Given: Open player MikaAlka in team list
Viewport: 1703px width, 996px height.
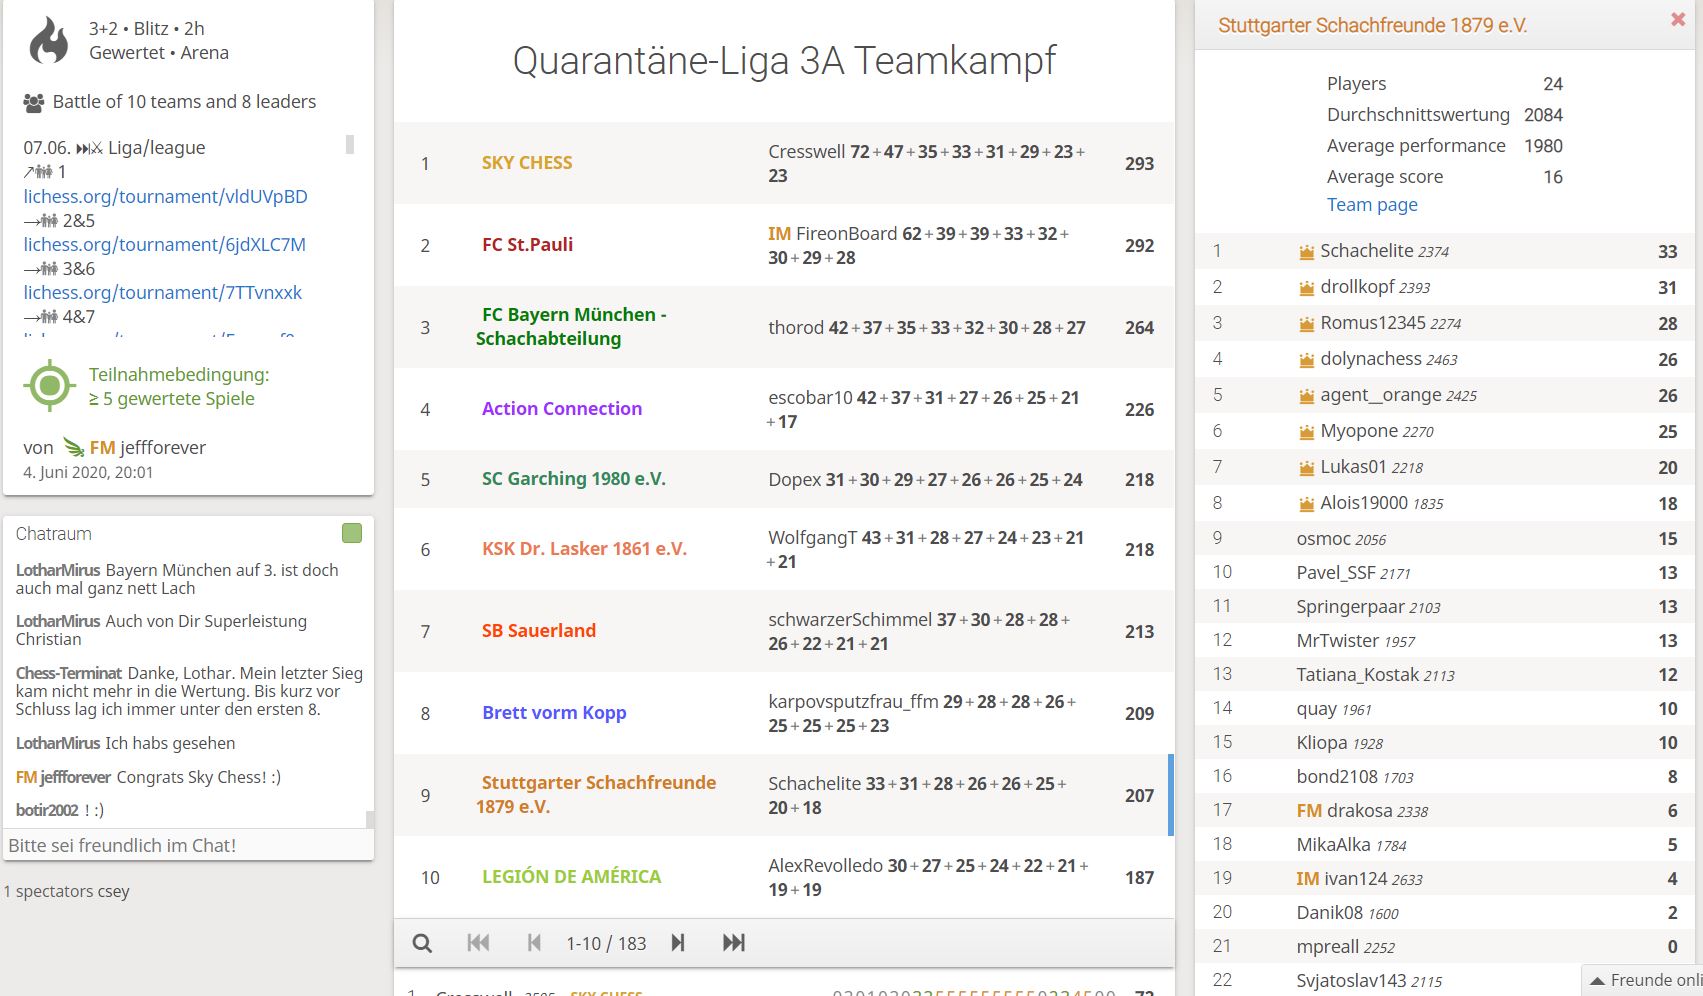Looking at the screenshot, I should pos(1351,845).
